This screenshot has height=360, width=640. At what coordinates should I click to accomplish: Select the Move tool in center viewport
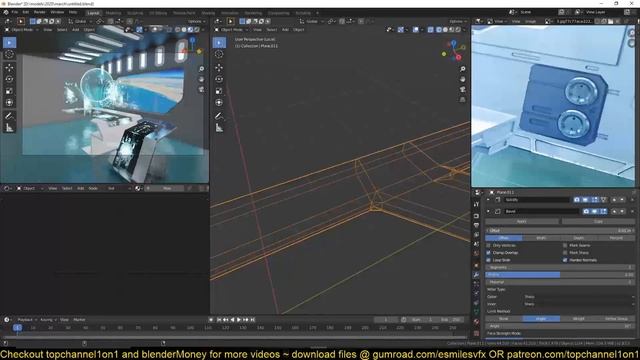(x=219, y=67)
